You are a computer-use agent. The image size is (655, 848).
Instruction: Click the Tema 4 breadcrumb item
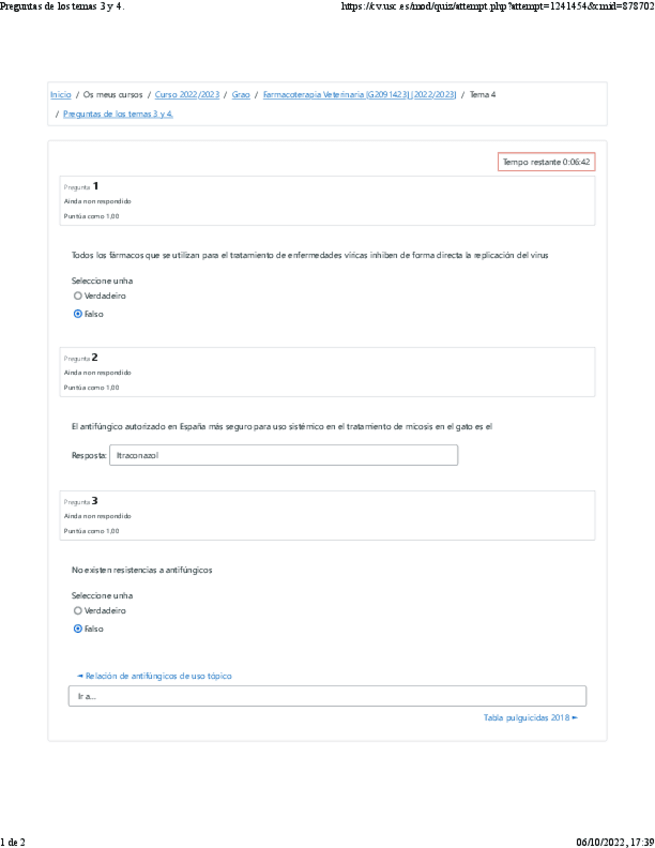482,94
